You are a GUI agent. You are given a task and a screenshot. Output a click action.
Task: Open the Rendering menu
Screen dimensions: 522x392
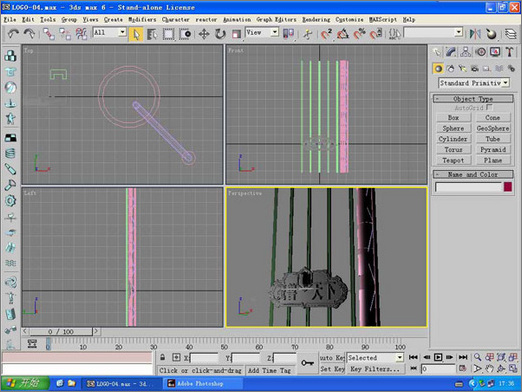coord(316,20)
